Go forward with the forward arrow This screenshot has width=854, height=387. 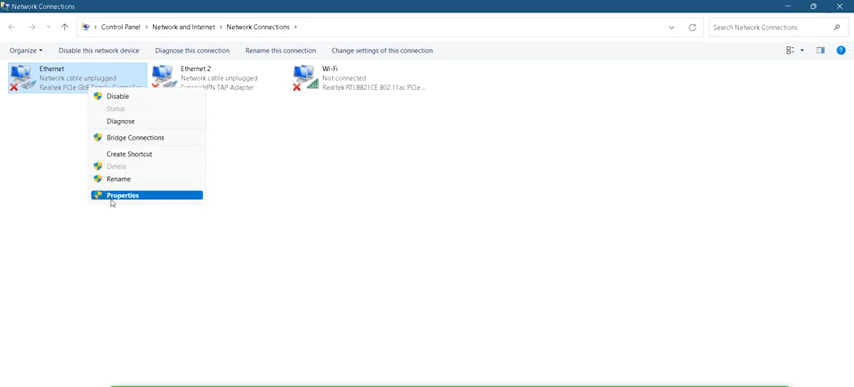[32, 27]
